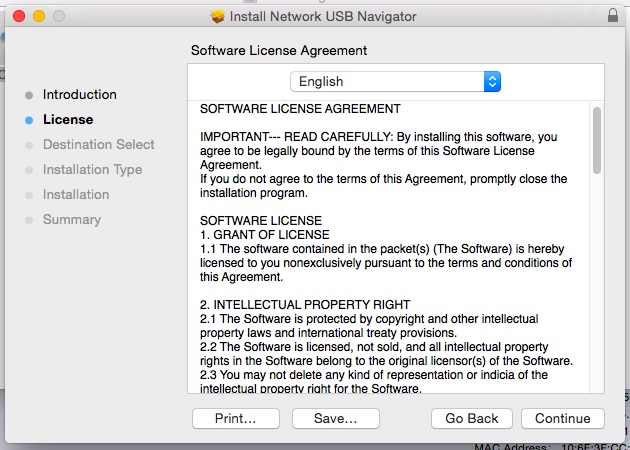Click the 'SOFTWARE LICENSE' subheading in the text
This screenshot has width=630, height=450.
pos(261,221)
